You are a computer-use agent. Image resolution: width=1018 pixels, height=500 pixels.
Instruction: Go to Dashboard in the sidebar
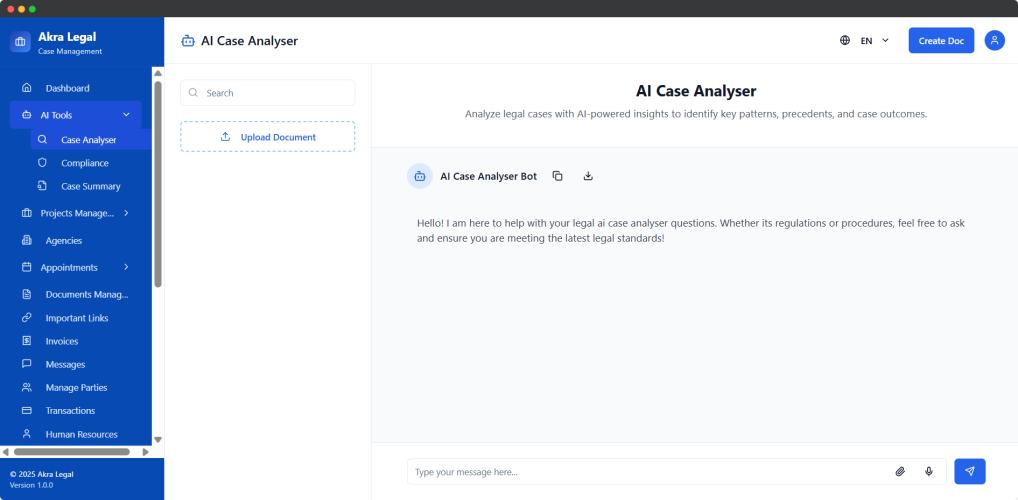pyautogui.click(x=67, y=88)
